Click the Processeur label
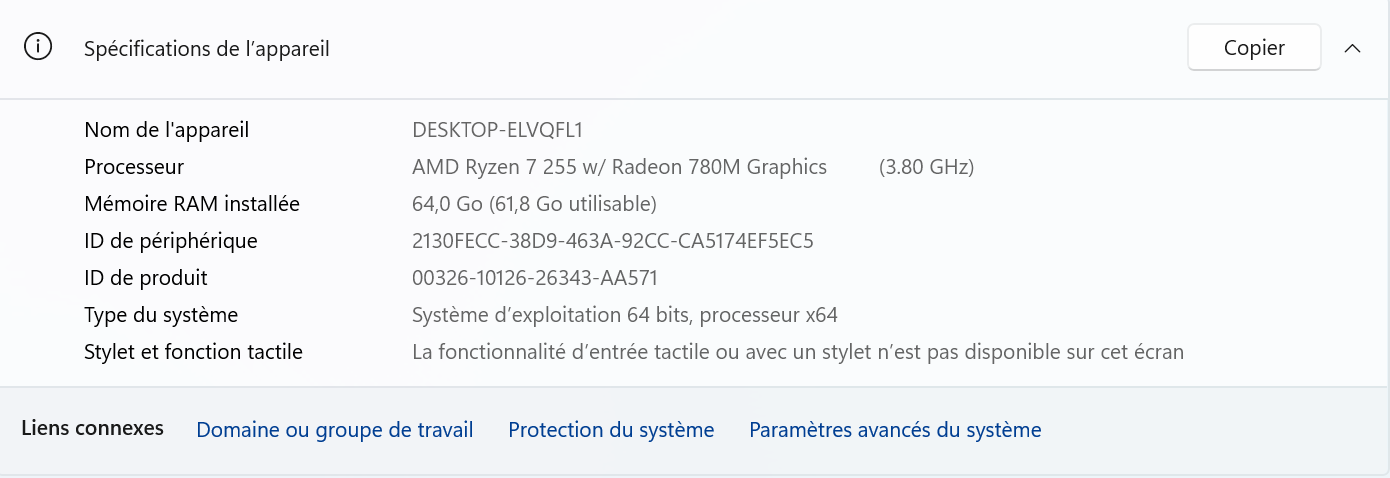1390x478 pixels. pos(134,167)
